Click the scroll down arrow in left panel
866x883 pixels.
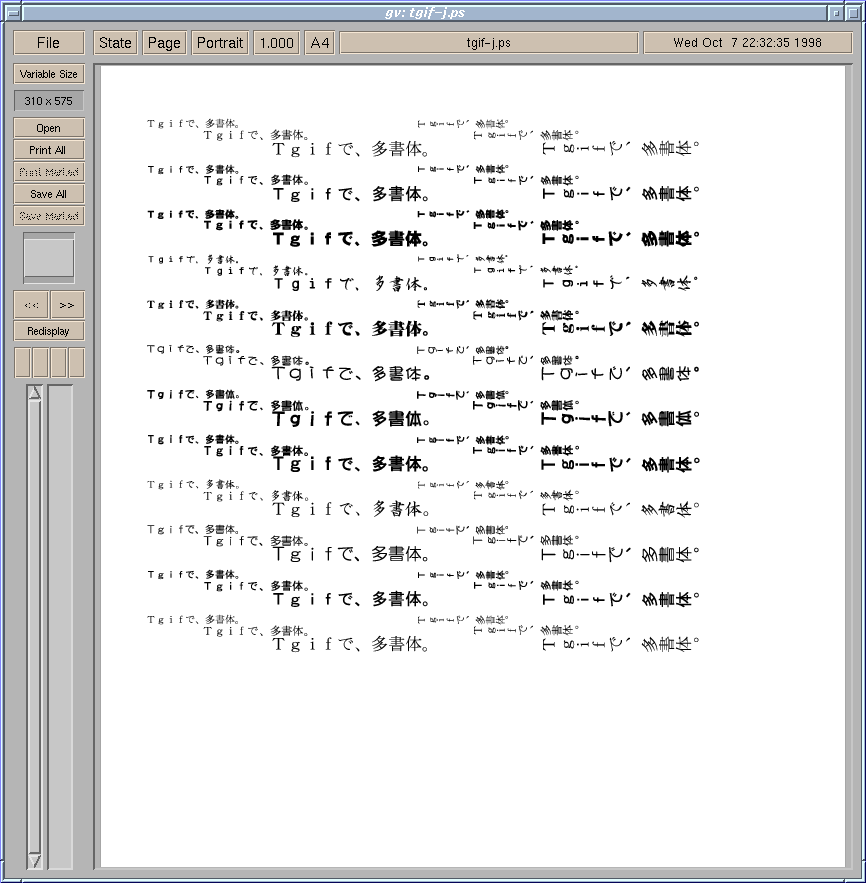34,860
